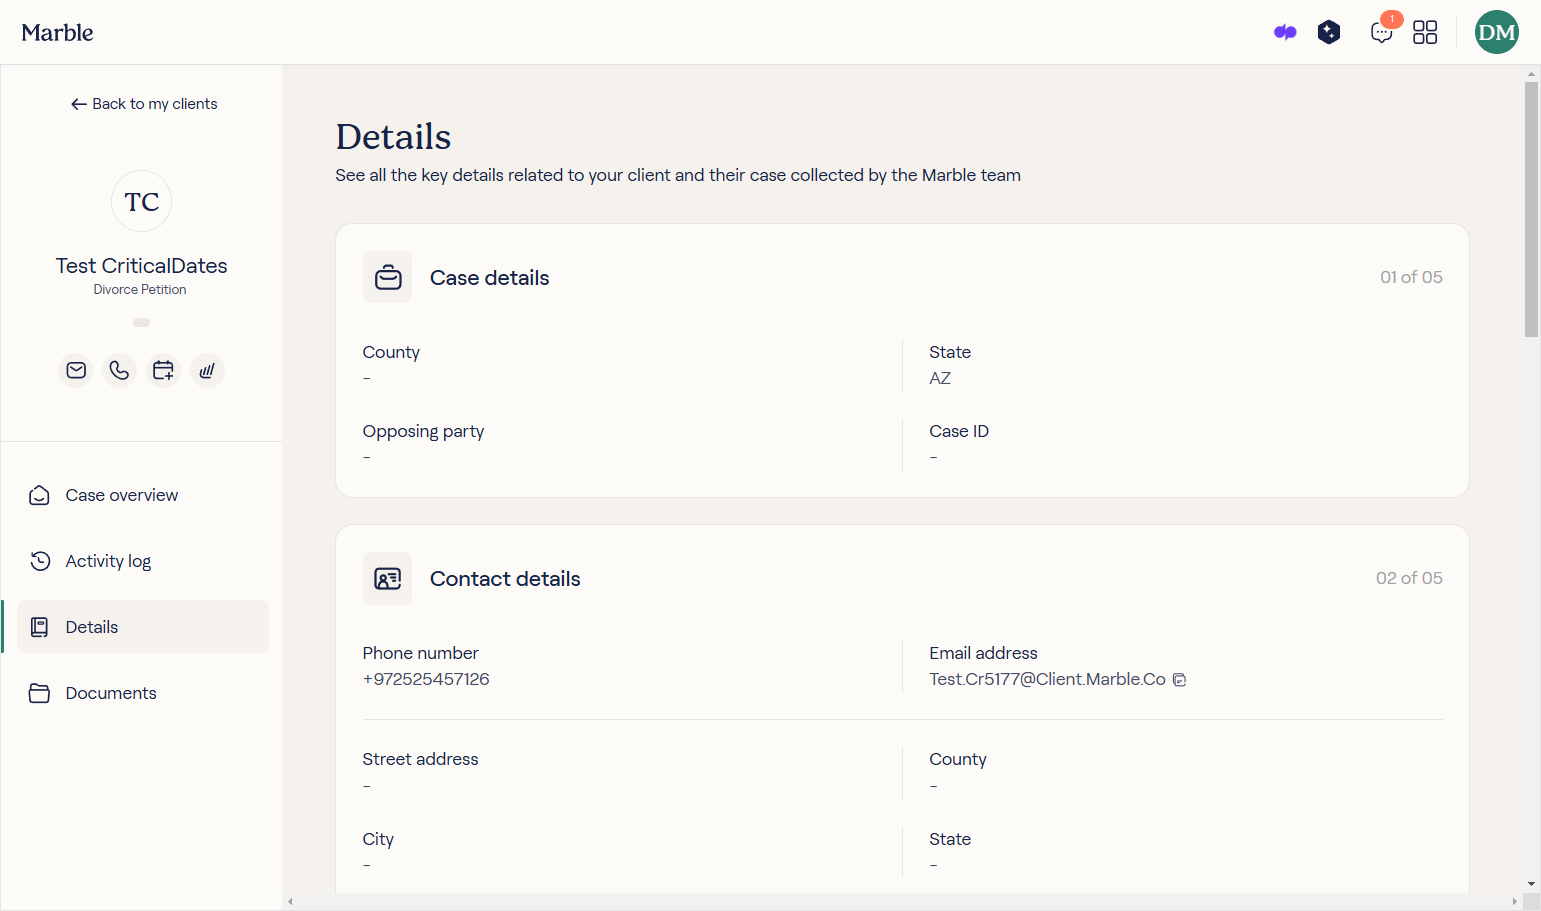
Task: Select the Details menu item
Action: coord(143,627)
